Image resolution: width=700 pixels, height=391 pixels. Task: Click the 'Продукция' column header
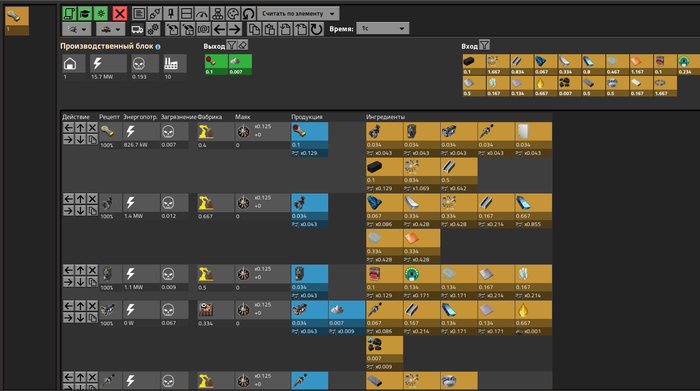click(307, 117)
